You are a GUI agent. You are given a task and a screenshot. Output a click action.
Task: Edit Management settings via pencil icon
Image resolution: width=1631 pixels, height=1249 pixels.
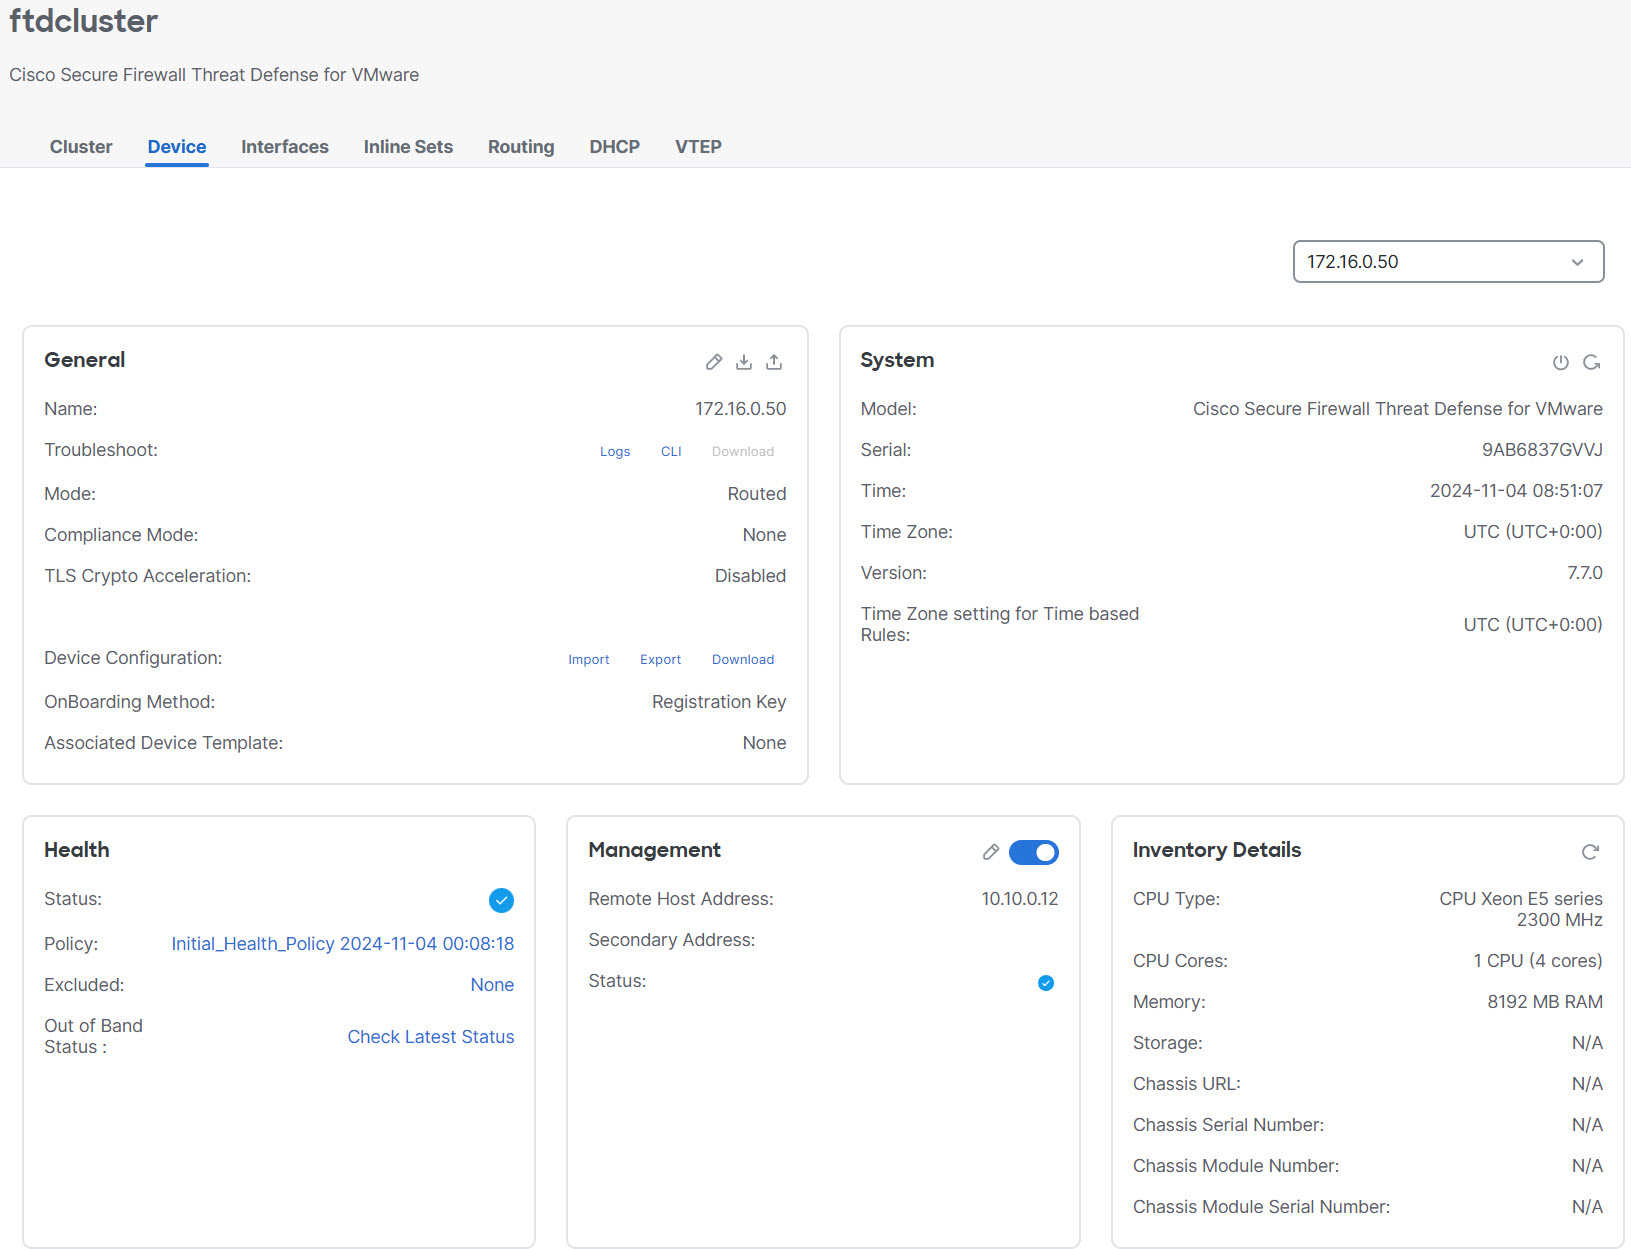[x=990, y=852]
